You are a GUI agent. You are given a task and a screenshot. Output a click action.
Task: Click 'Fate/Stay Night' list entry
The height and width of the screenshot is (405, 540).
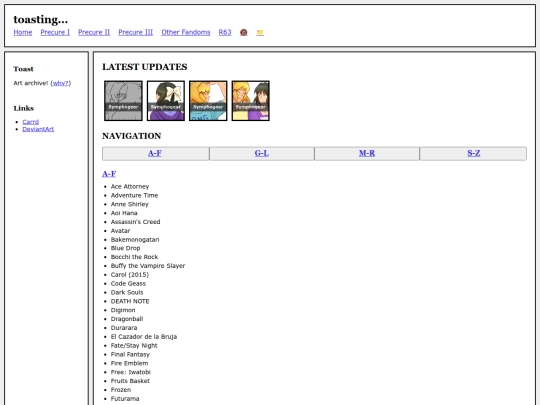coord(134,346)
